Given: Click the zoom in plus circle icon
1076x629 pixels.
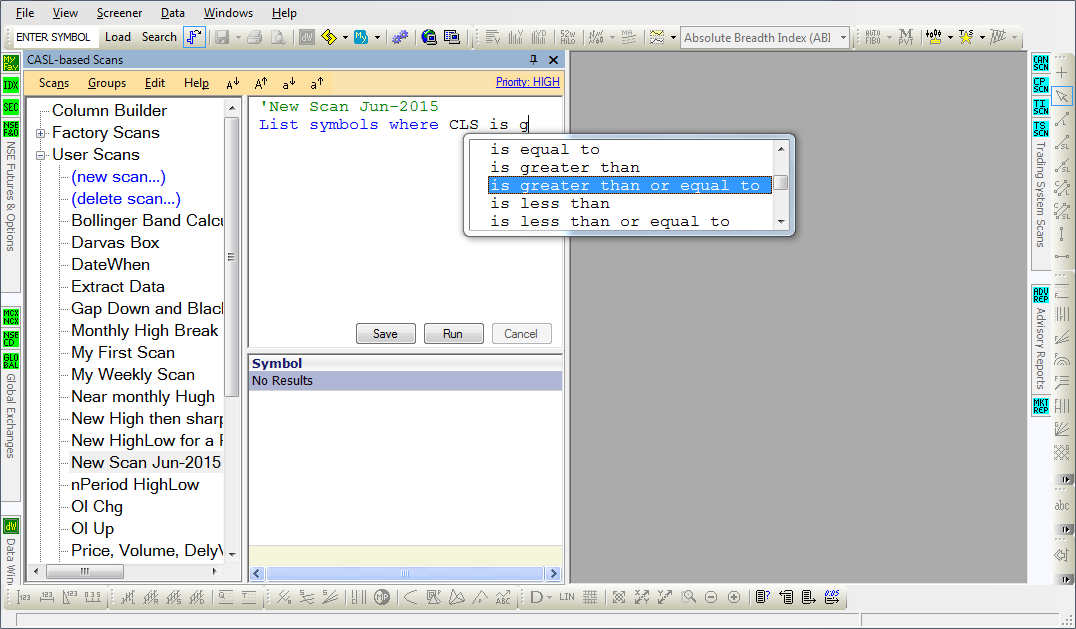Looking at the screenshot, I should pos(734,597).
